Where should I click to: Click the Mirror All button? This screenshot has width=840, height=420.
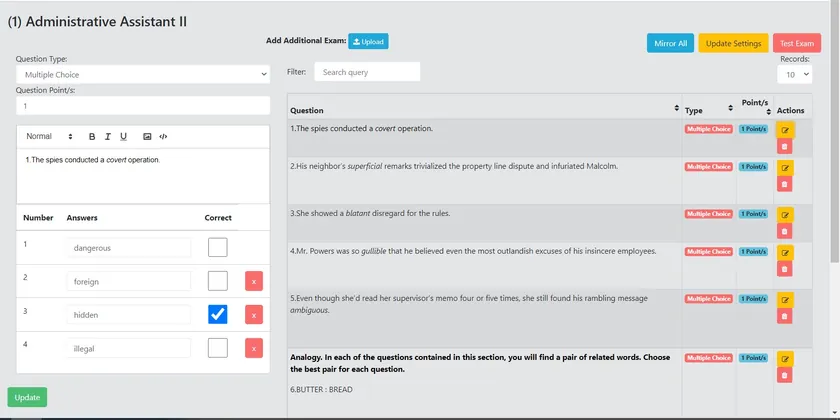pyautogui.click(x=670, y=43)
